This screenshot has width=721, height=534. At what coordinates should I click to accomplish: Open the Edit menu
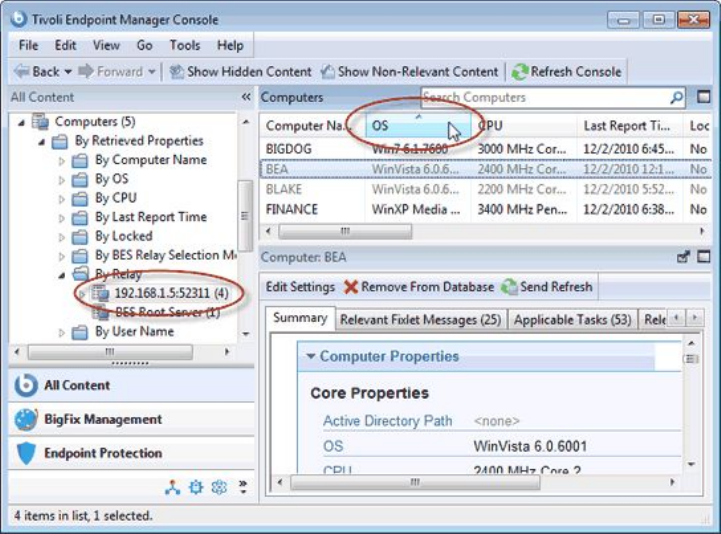[65, 45]
